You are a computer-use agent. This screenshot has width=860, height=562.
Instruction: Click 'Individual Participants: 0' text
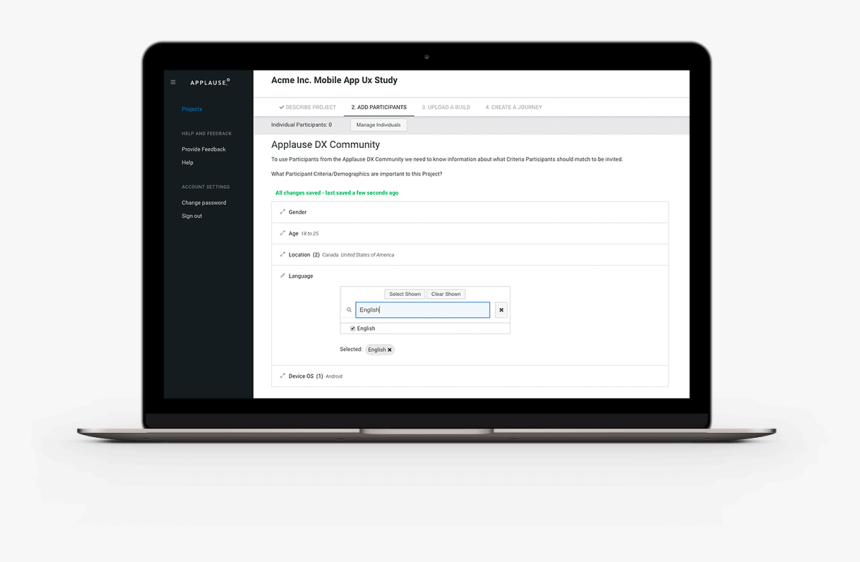click(x=302, y=125)
